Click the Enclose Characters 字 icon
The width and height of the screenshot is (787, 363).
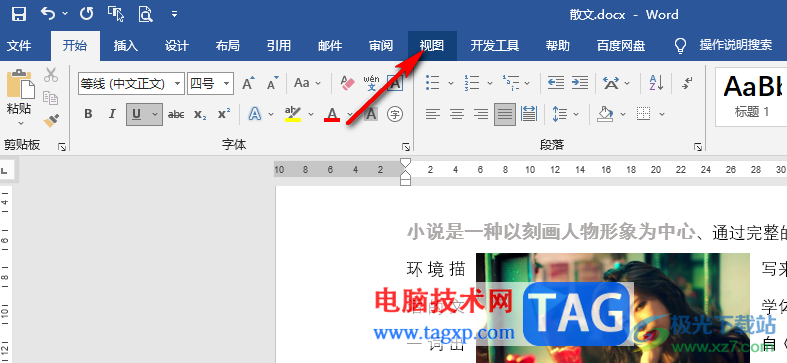(x=395, y=114)
